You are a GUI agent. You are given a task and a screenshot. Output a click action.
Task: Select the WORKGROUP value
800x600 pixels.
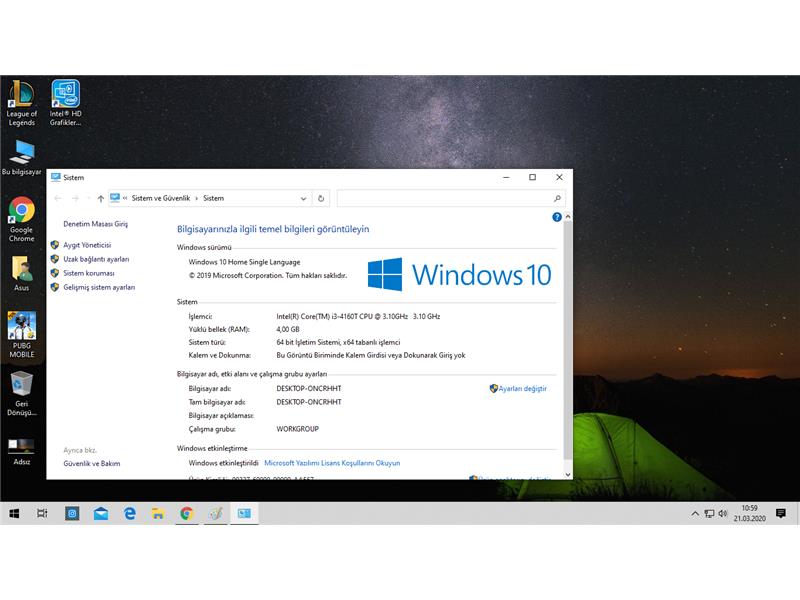point(297,429)
